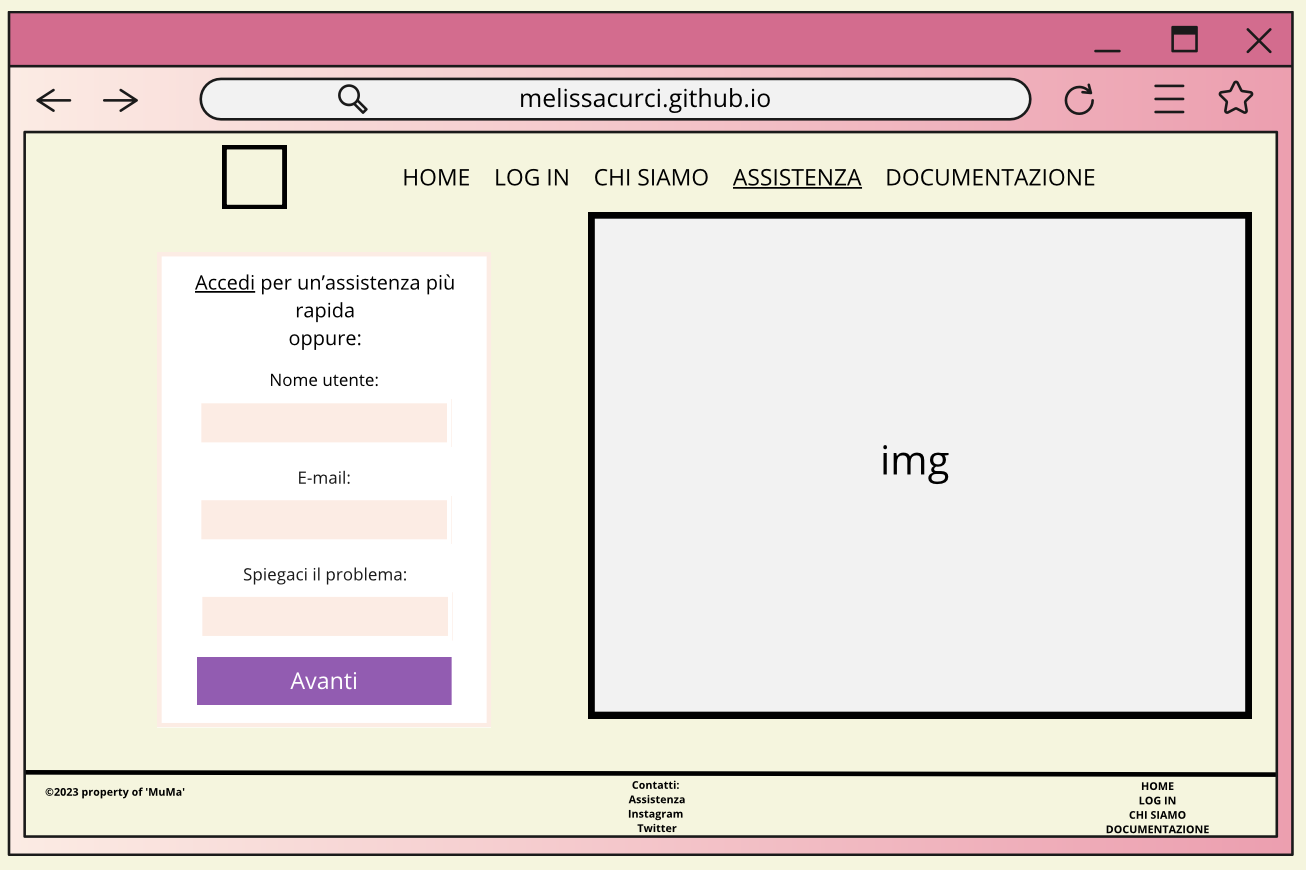Click the E-mail: label
Image resolution: width=1306 pixels, height=870 pixels.
click(324, 478)
